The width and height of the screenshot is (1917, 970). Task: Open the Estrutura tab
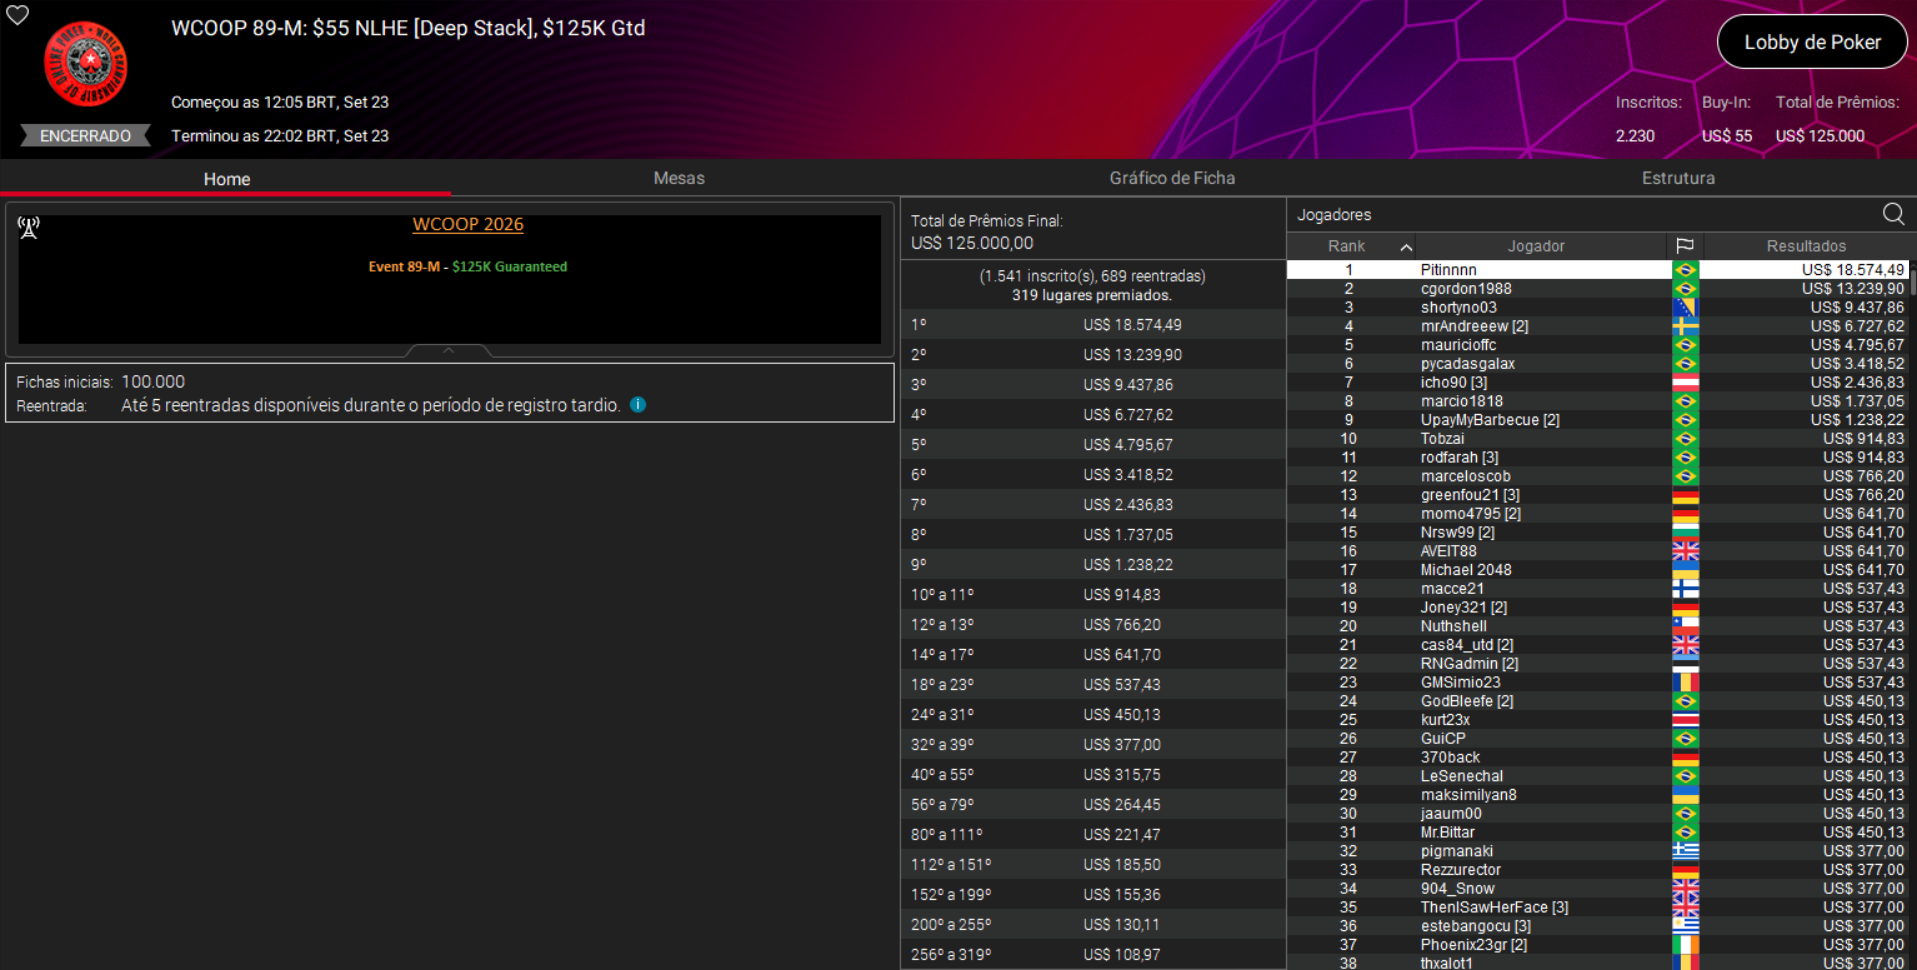click(1678, 178)
